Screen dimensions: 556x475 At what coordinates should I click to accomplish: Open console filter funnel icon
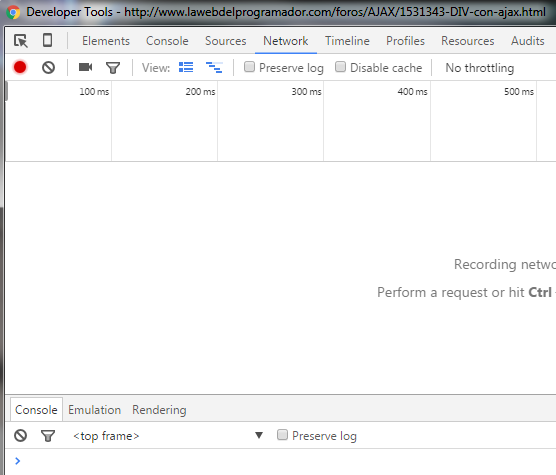48,436
